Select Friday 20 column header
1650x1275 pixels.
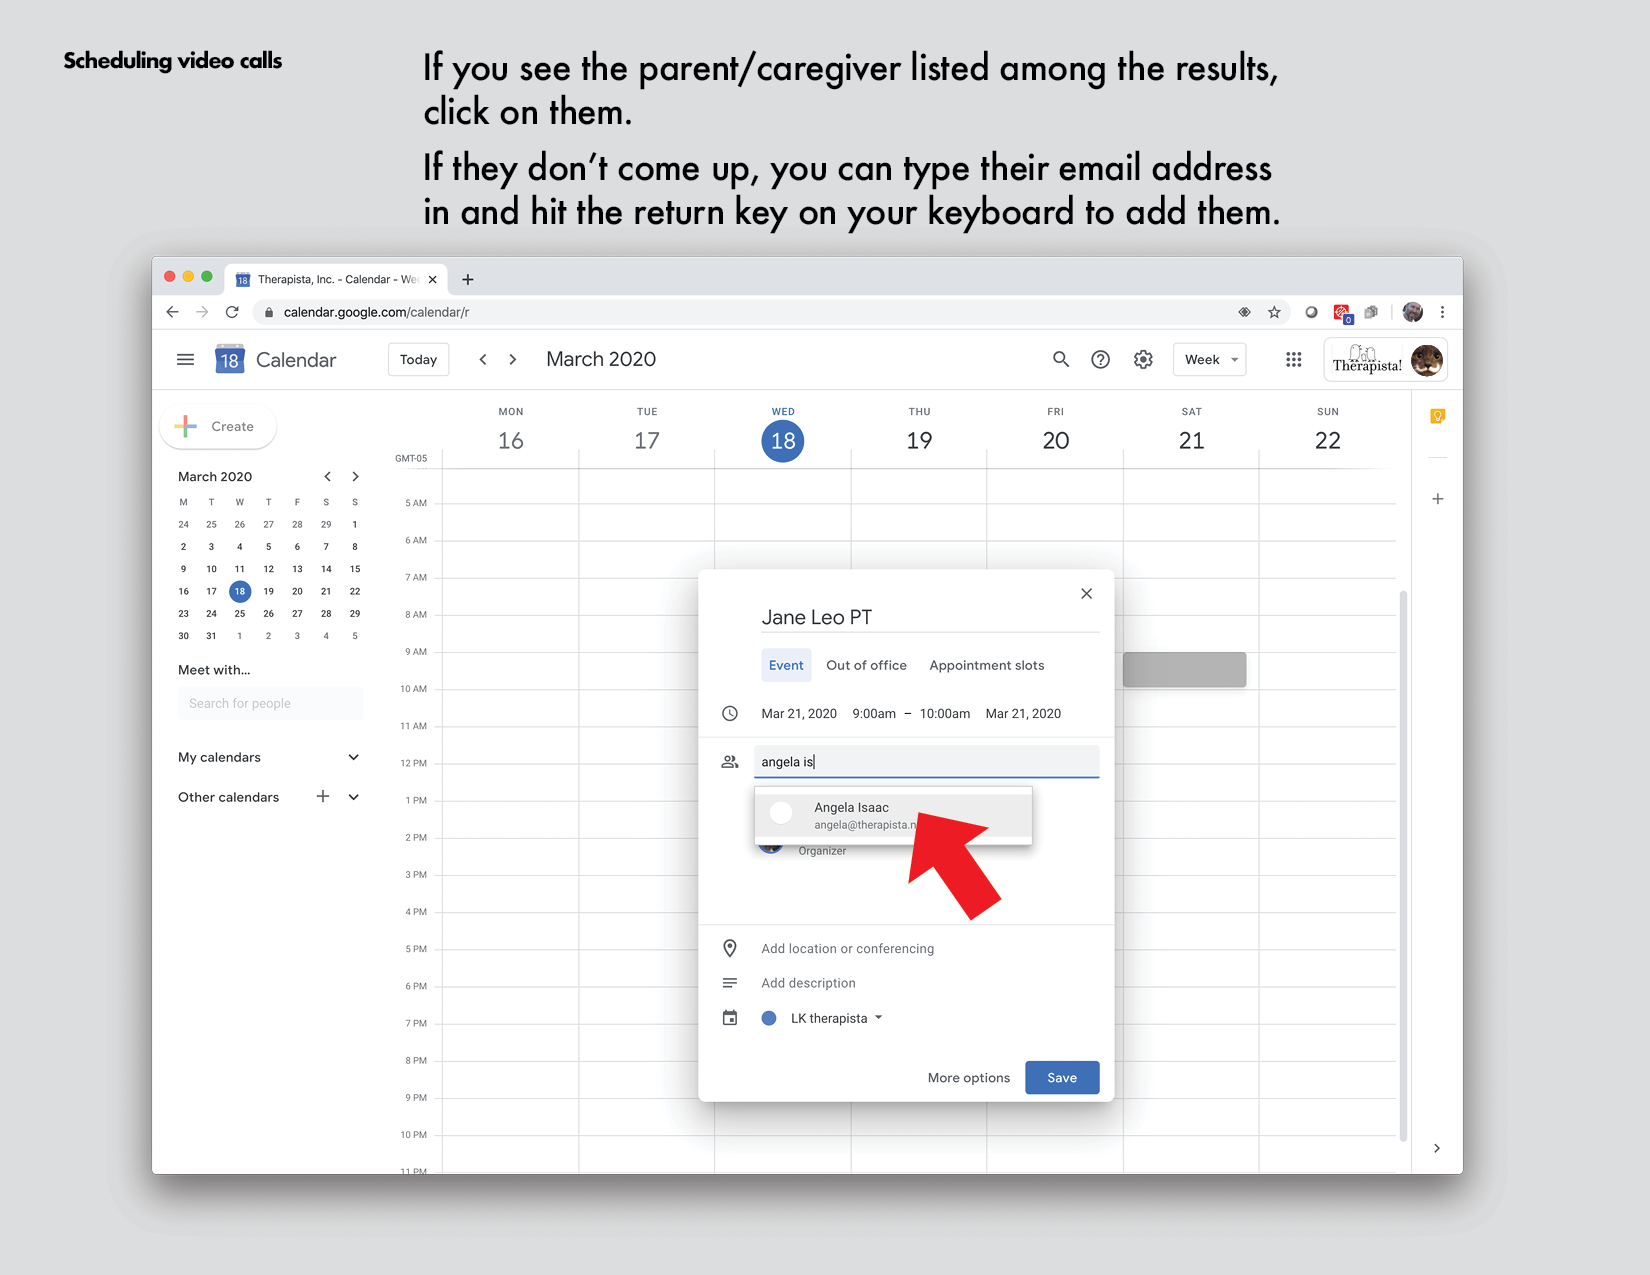click(1055, 431)
